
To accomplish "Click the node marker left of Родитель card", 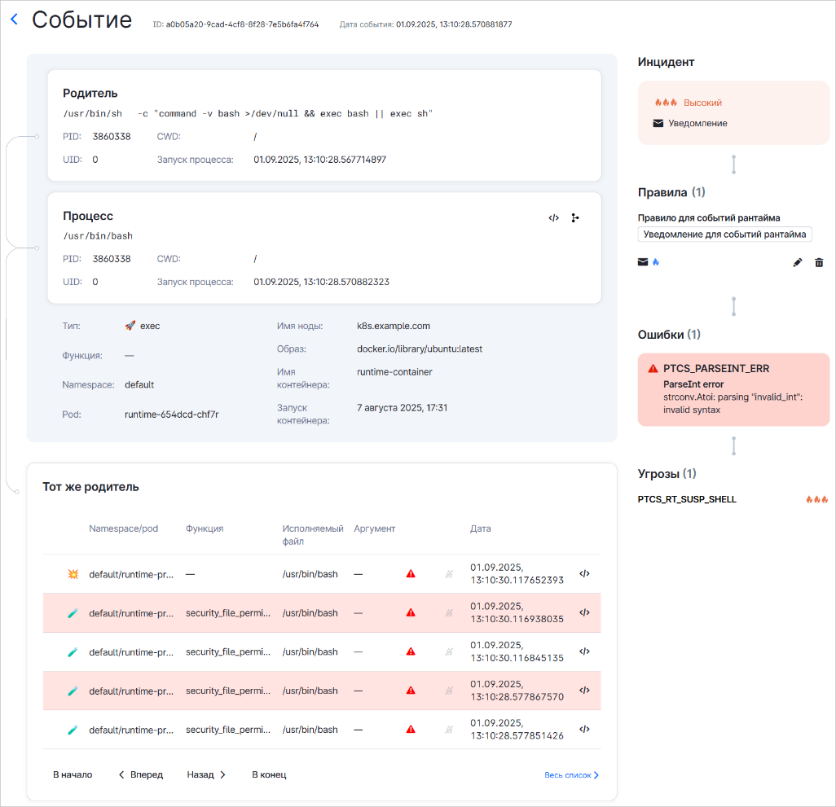I will pos(37,136).
